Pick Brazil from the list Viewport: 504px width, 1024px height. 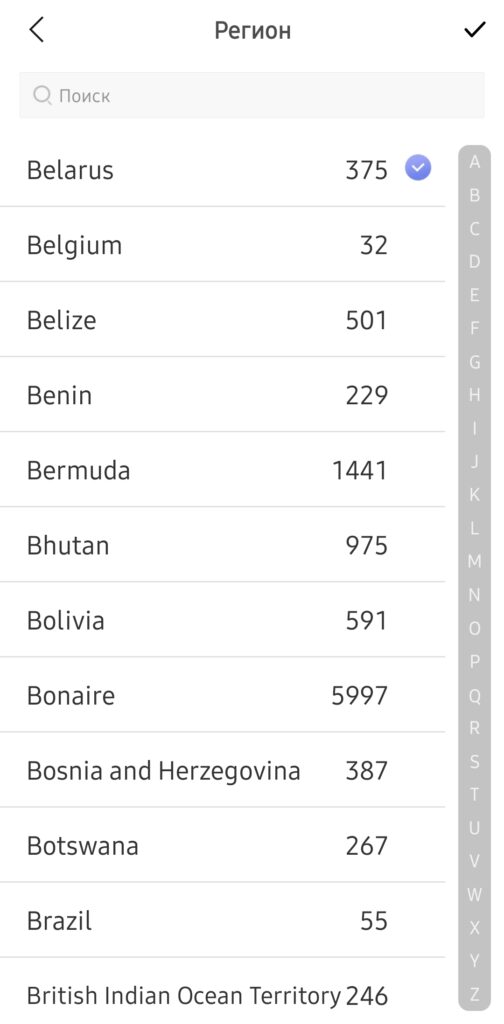(223, 920)
